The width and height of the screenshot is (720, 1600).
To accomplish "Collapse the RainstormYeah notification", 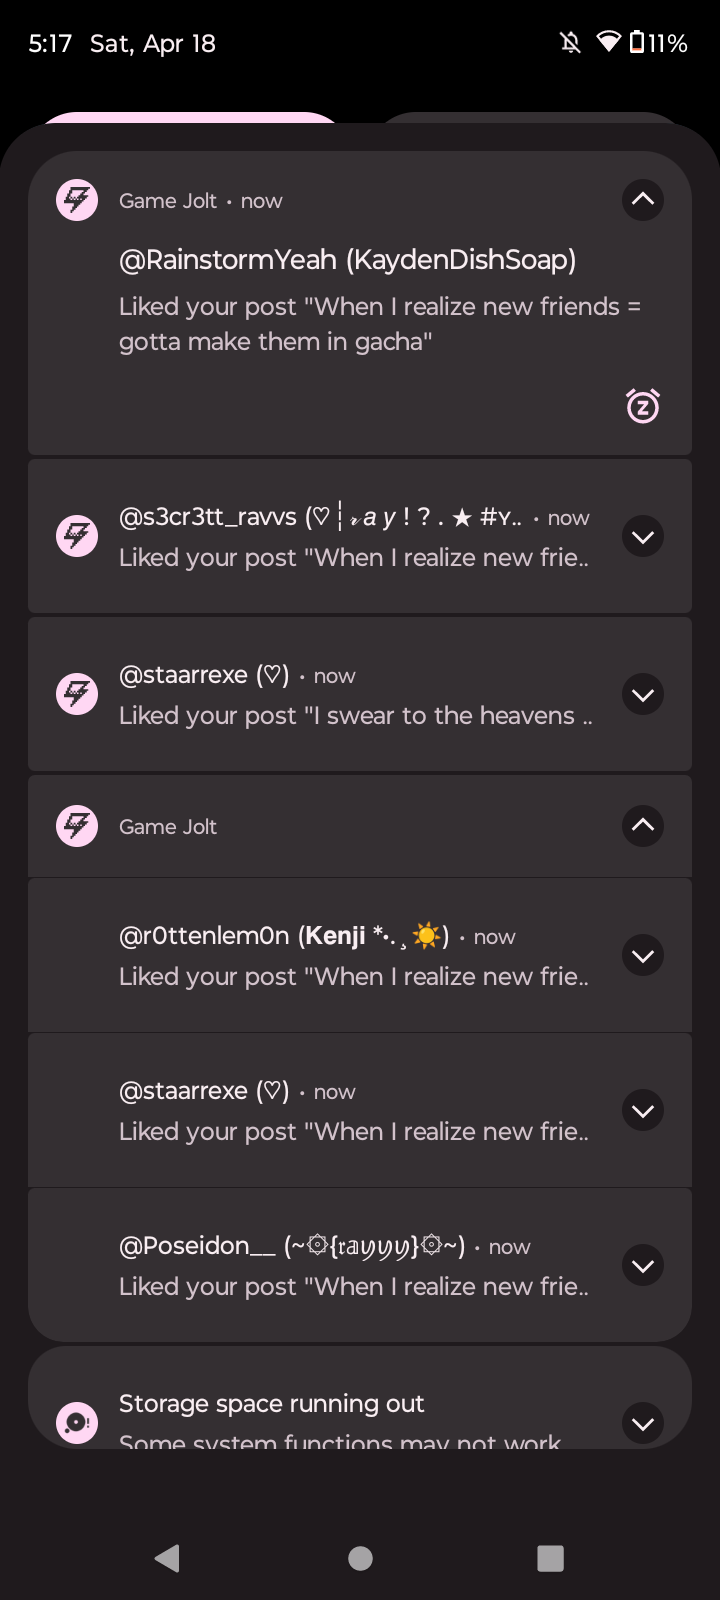I will (x=643, y=200).
